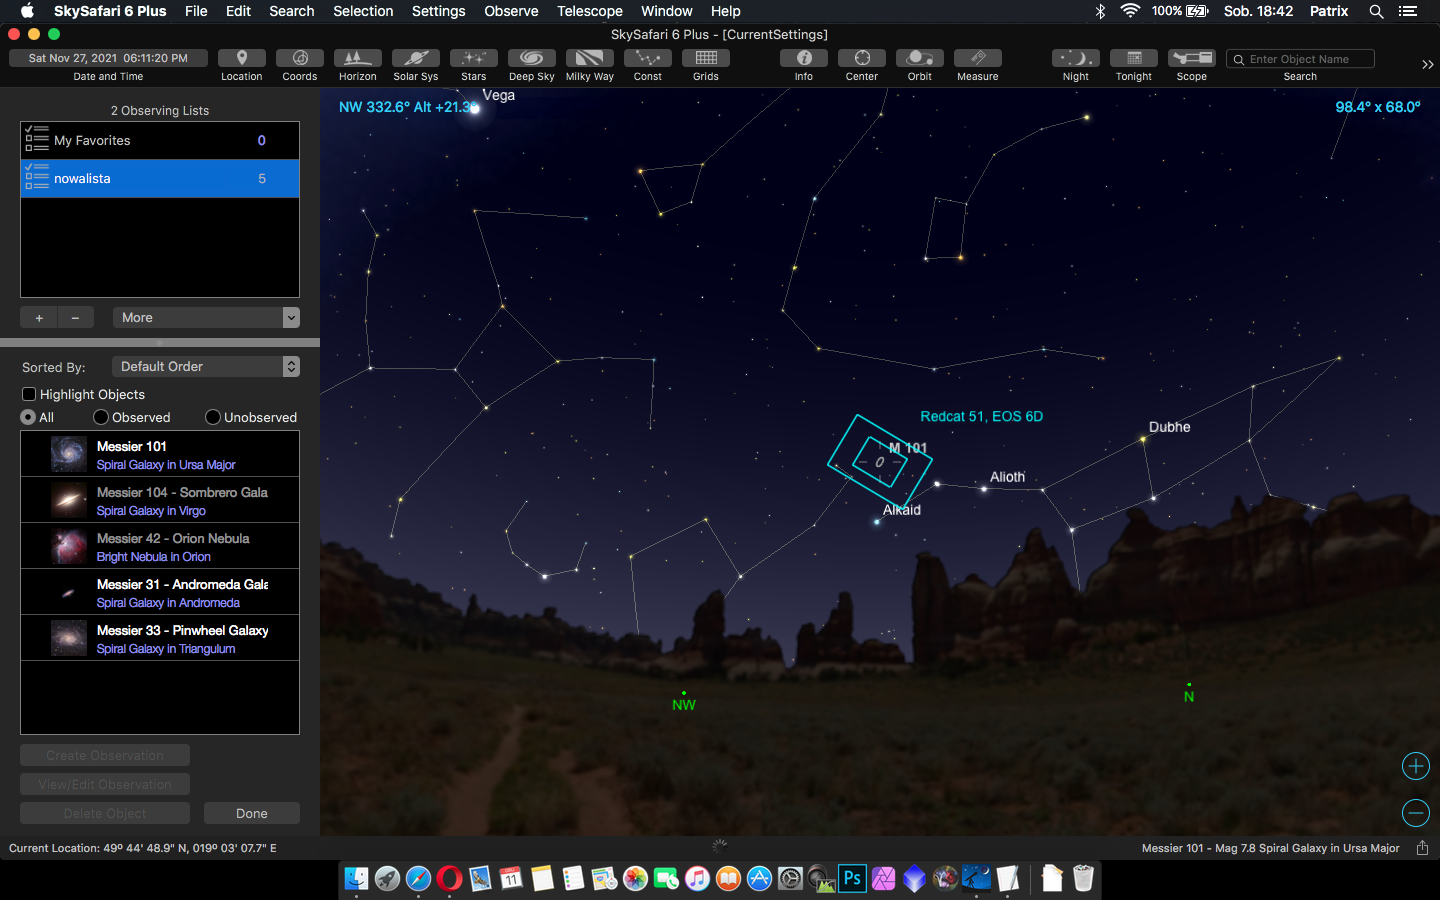The width and height of the screenshot is (1440, 900).
Task: Select My Favorites observing list
Action: (160, 141)
